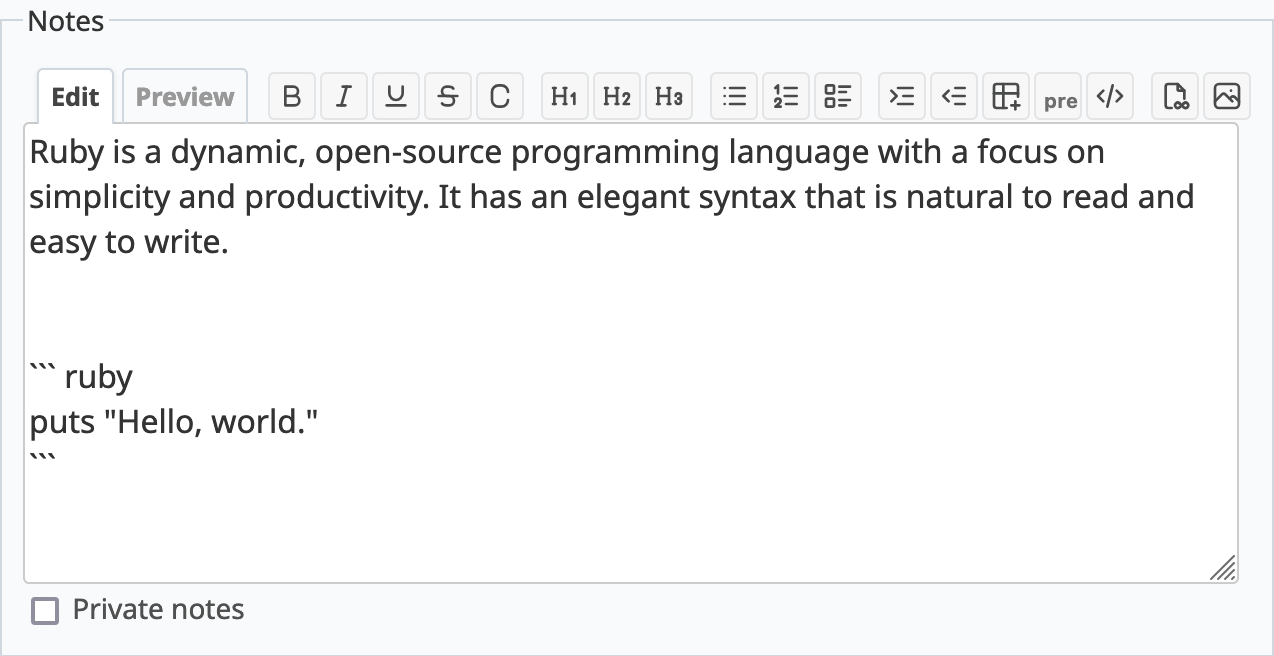The width and height of the screenshot is (1274, 656).
Task: Insert Heading 2 with H2 icon
Action: (616, 96)
